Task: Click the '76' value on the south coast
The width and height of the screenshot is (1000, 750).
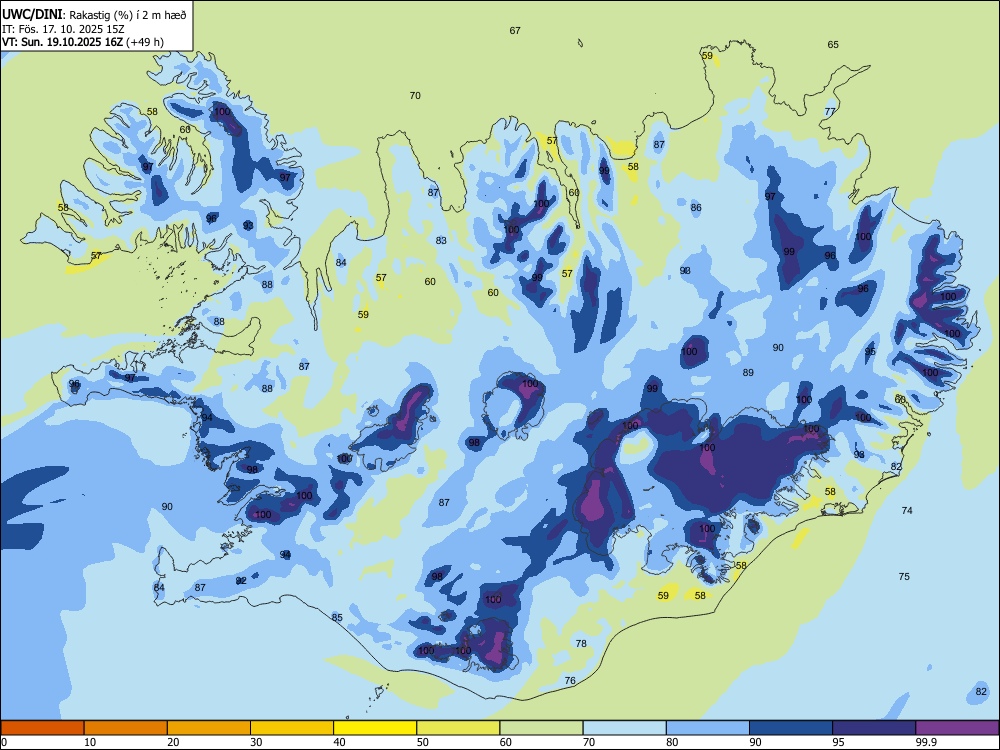Action: 570,681
